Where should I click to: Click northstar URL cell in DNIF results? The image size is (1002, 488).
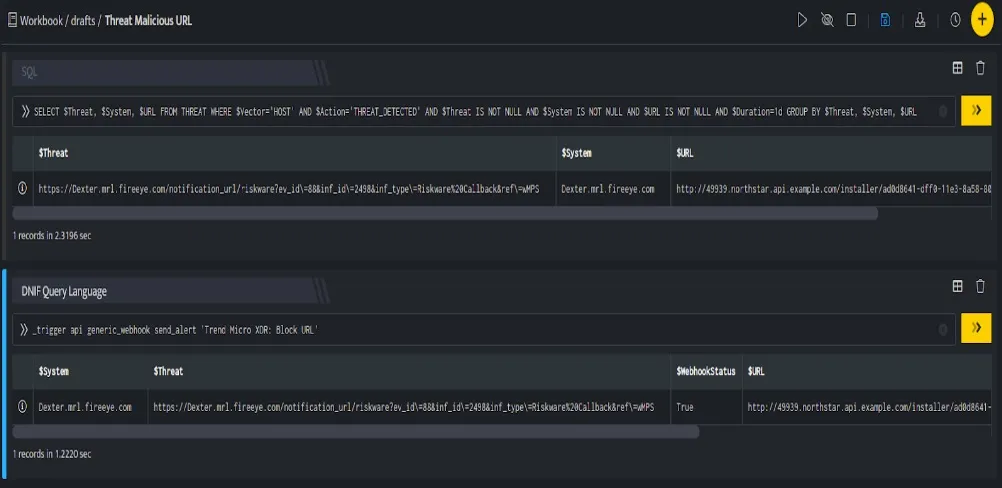[x=869, y=407]
